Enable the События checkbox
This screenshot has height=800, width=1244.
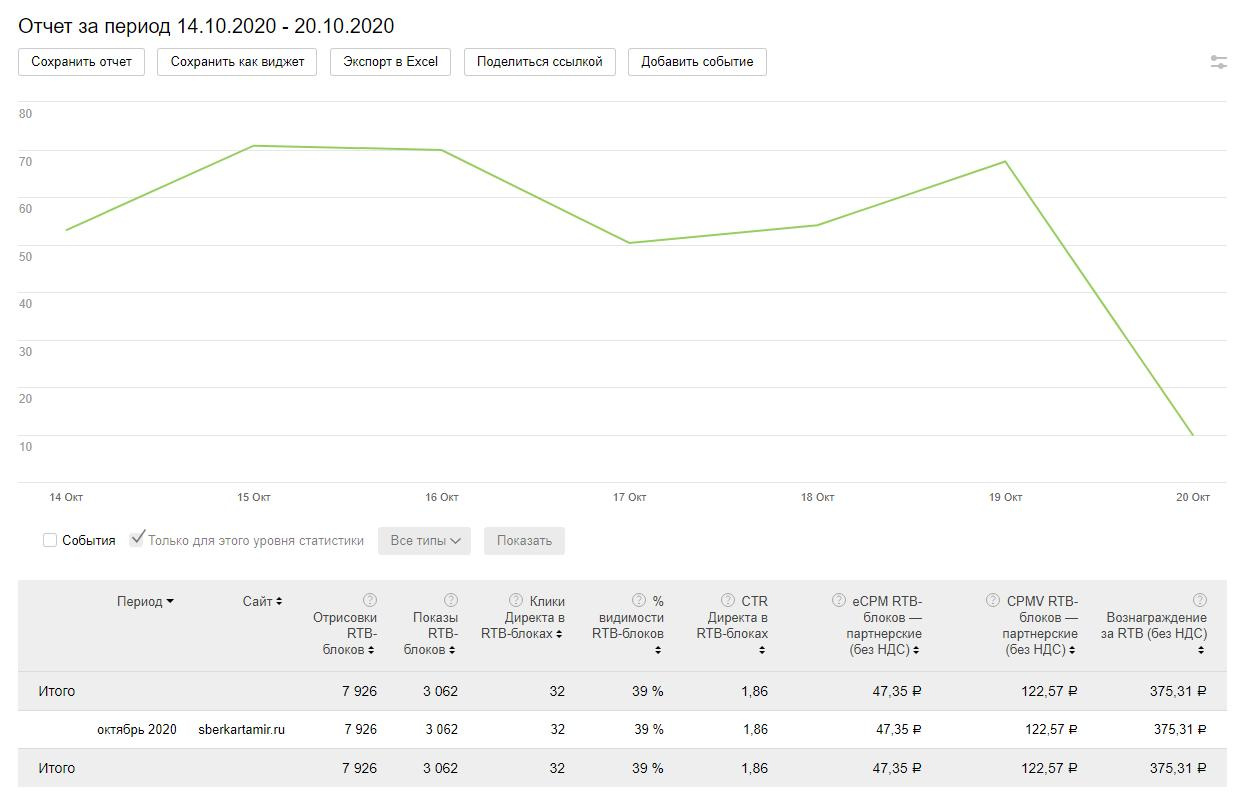tap(50, 540)
